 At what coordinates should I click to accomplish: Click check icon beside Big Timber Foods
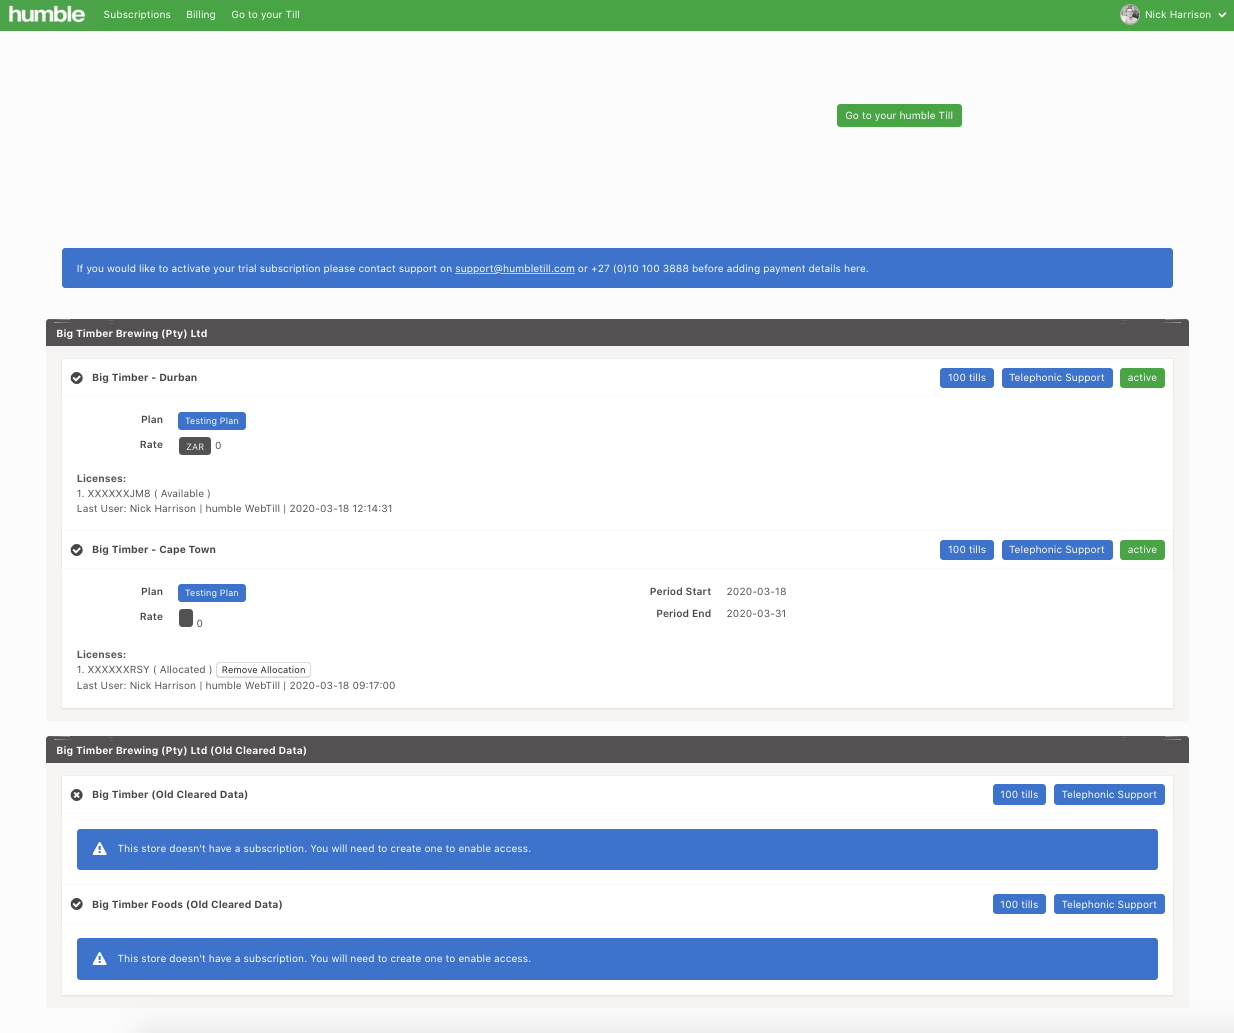tap(77, 905)
